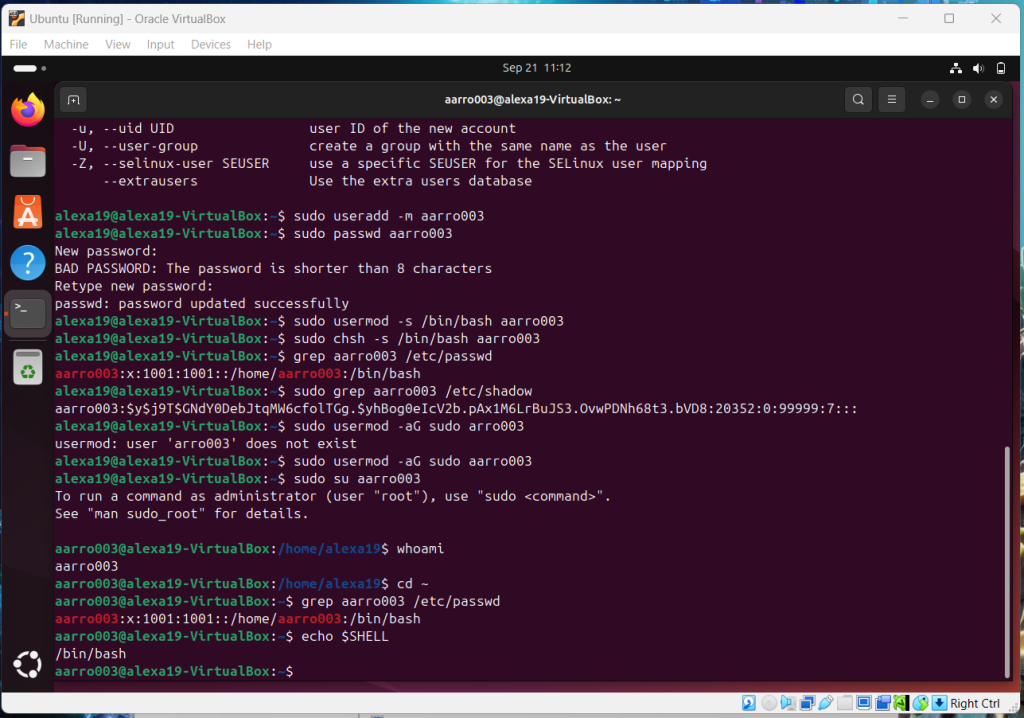This screenshot has height=718, width=1024.
Task: Open a new terminal tab
Action: coord(72,100)
